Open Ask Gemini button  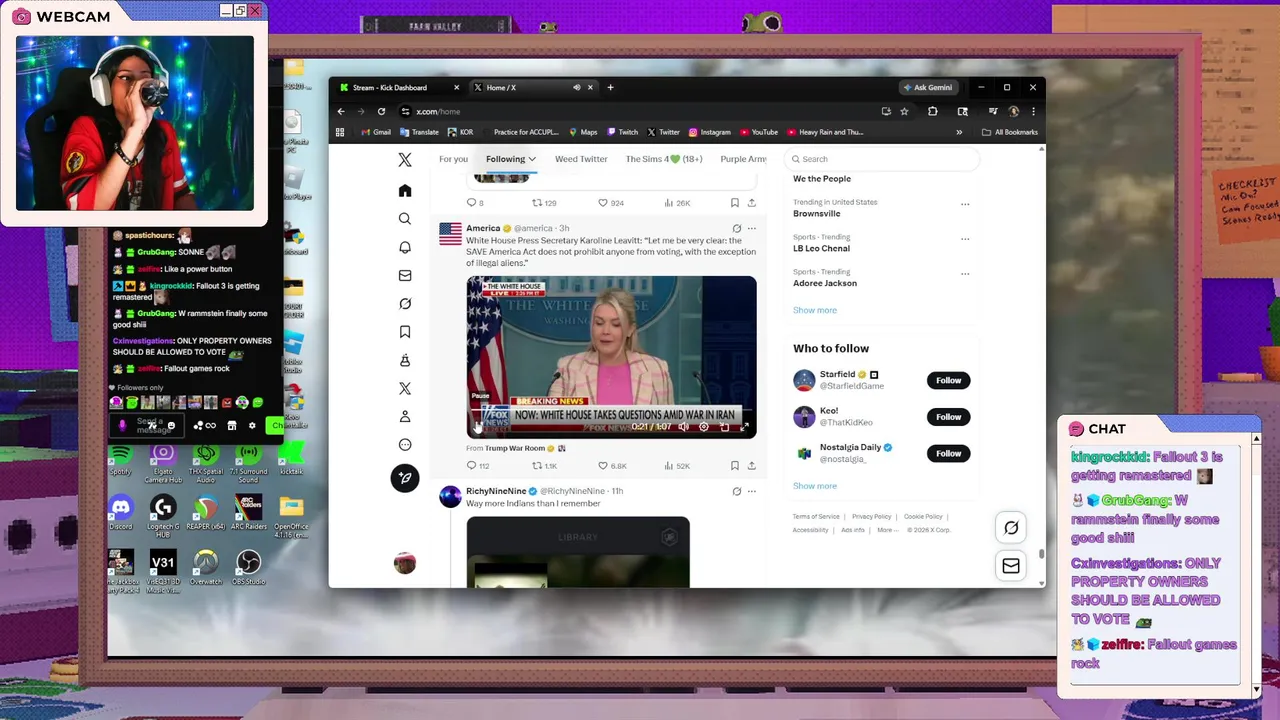pyautogui.click(x=928, y=87)
